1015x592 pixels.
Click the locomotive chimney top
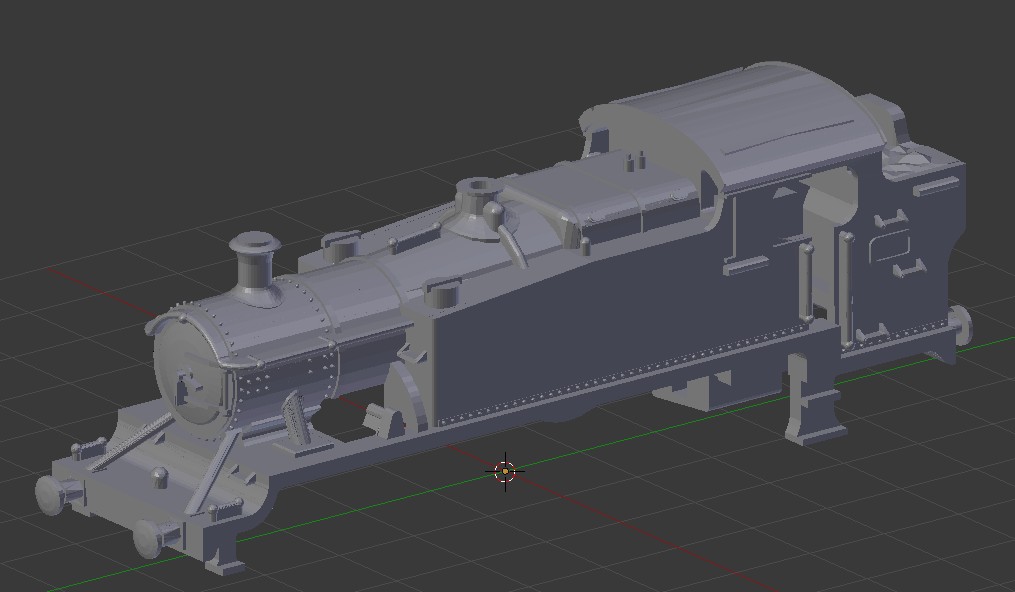coord(253,243)
